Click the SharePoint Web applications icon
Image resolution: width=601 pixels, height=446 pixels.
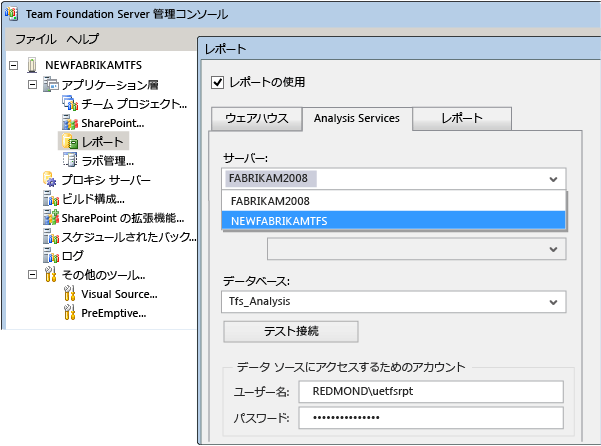click(x=70, y=123)
